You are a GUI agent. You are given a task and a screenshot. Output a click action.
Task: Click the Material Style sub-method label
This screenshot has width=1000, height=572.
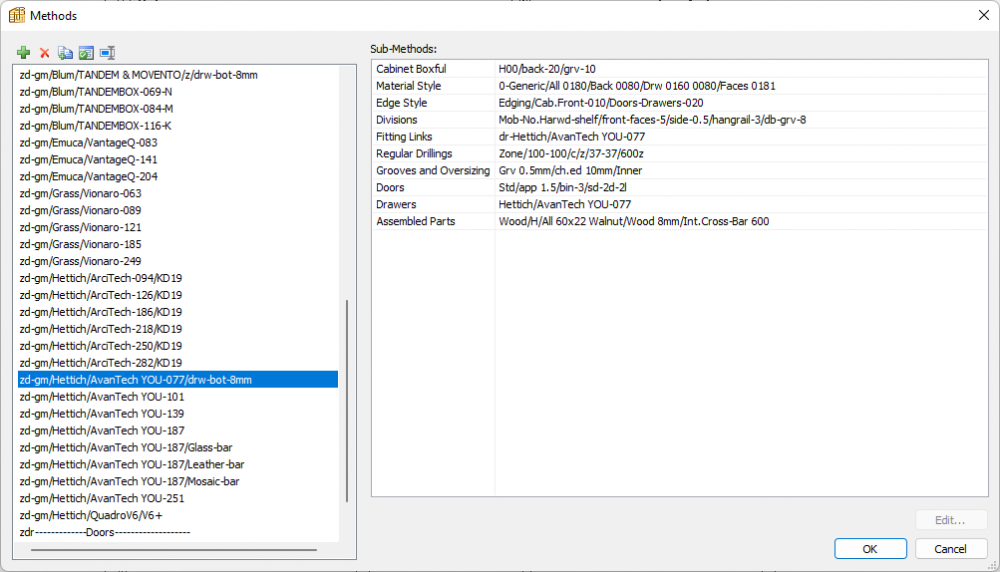[408, 85]
